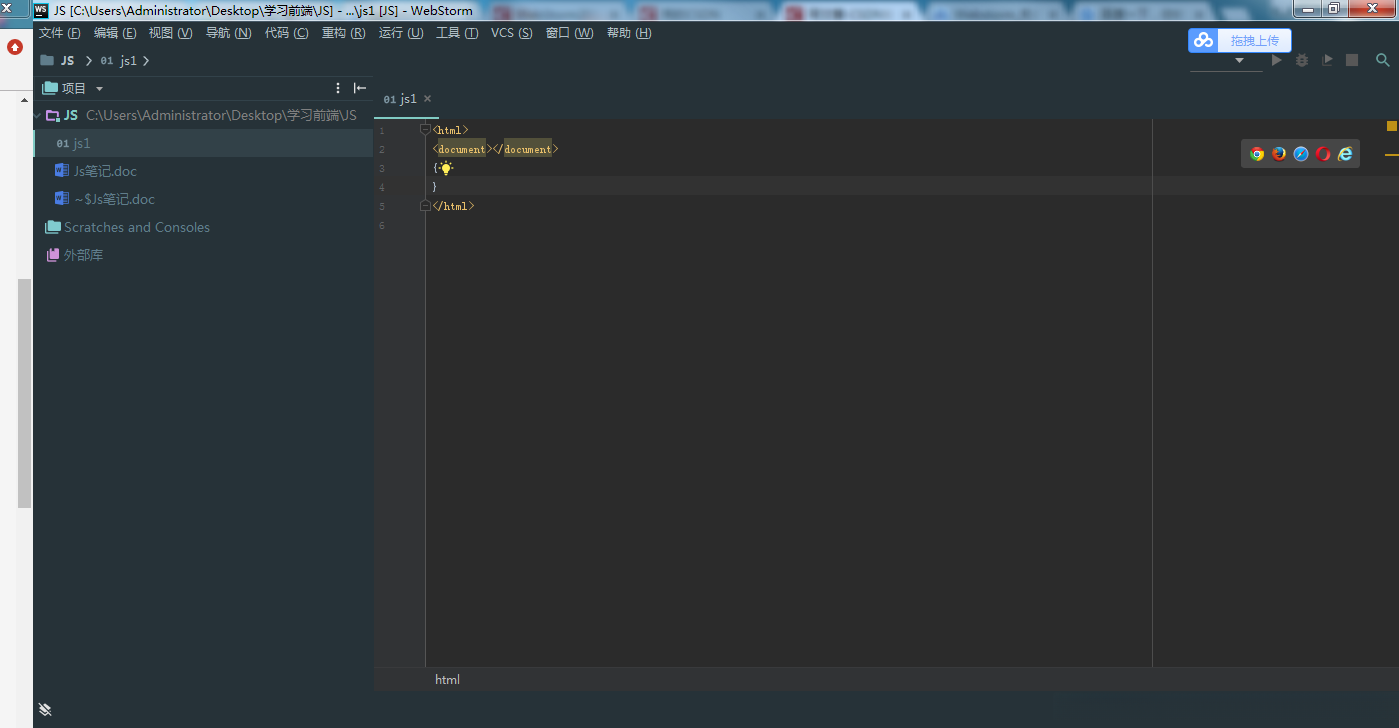Click the yellow intention lightbulb in the editor
The image size is (1399, 728).
coord(446,168)
